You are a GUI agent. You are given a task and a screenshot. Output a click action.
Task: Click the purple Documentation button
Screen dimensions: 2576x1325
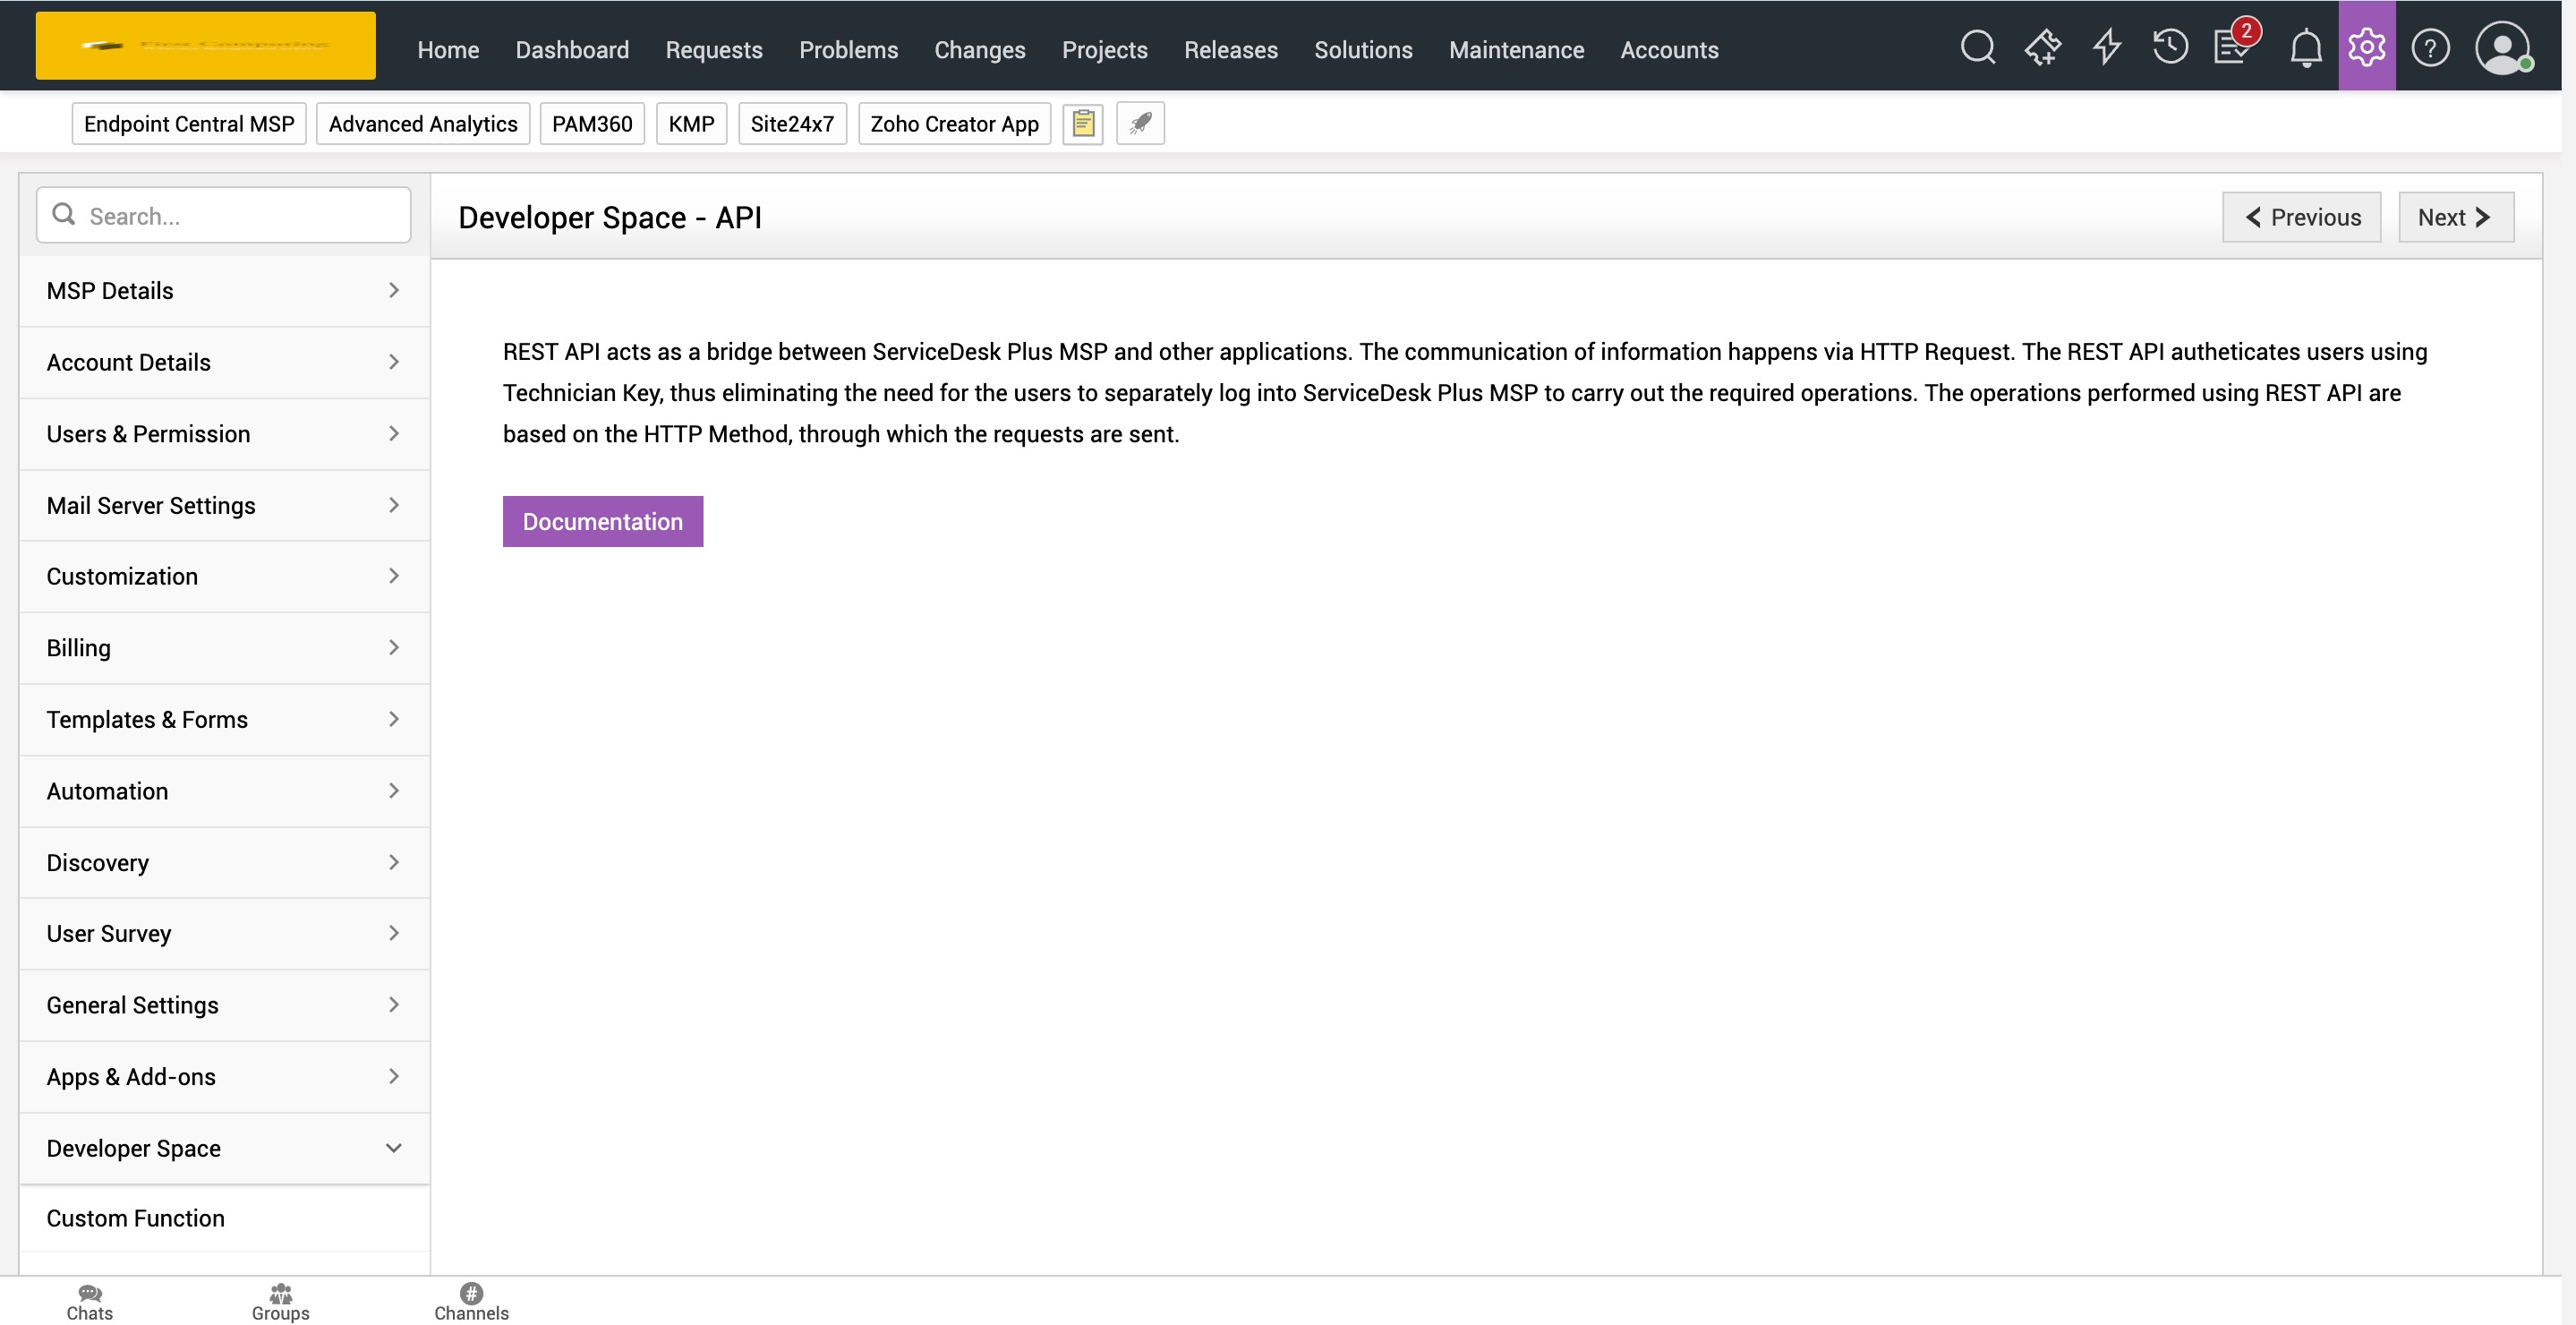pos(602,521)
